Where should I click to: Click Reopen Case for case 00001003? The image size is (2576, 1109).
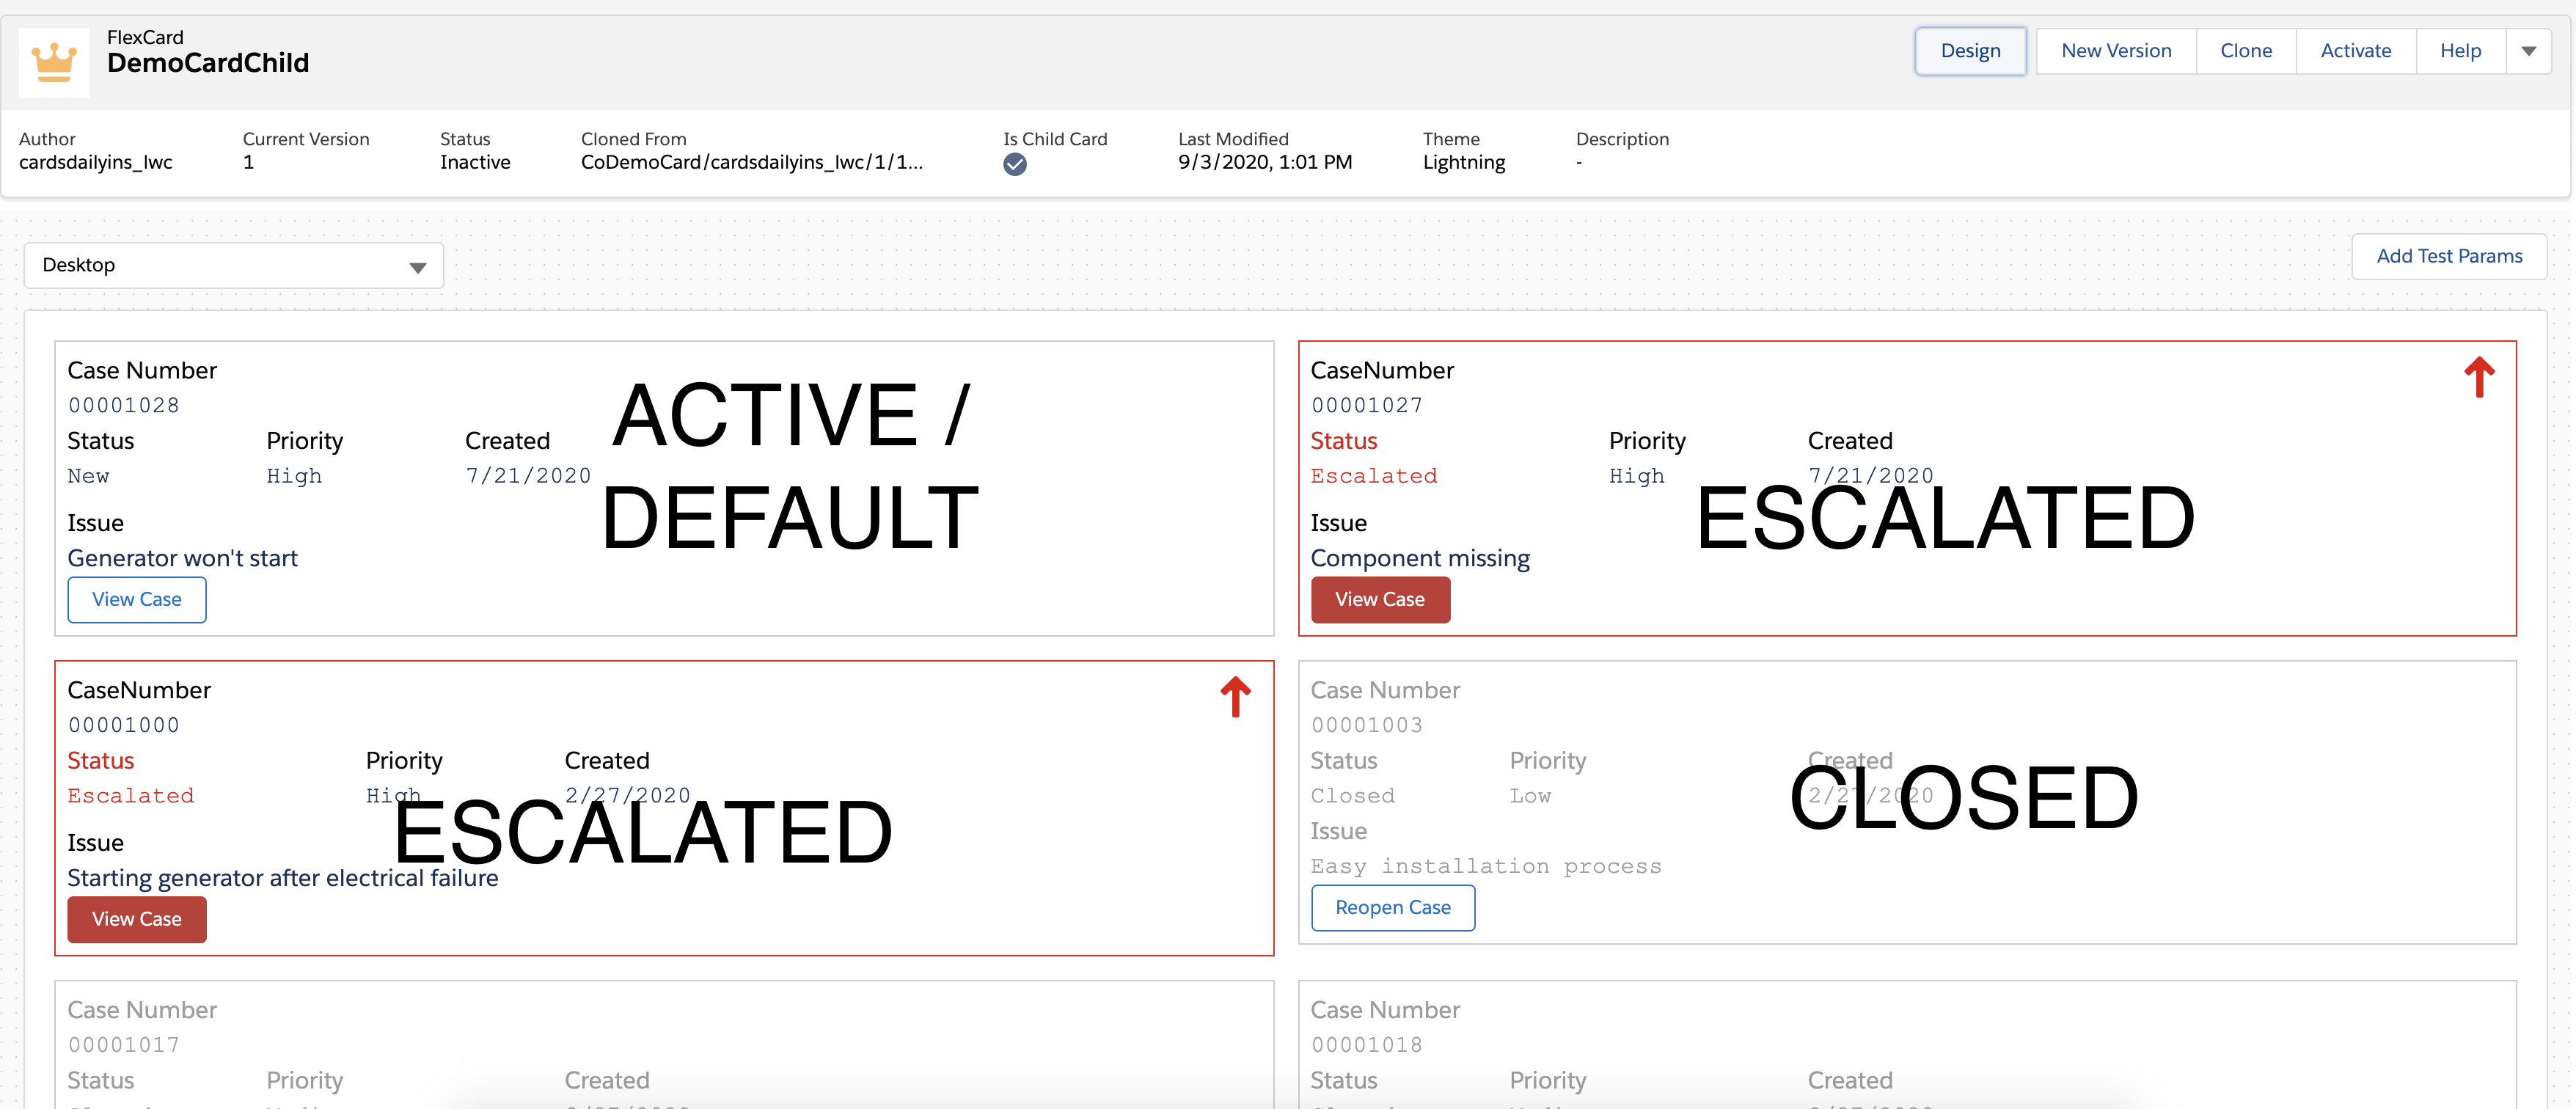[1392, 908]
